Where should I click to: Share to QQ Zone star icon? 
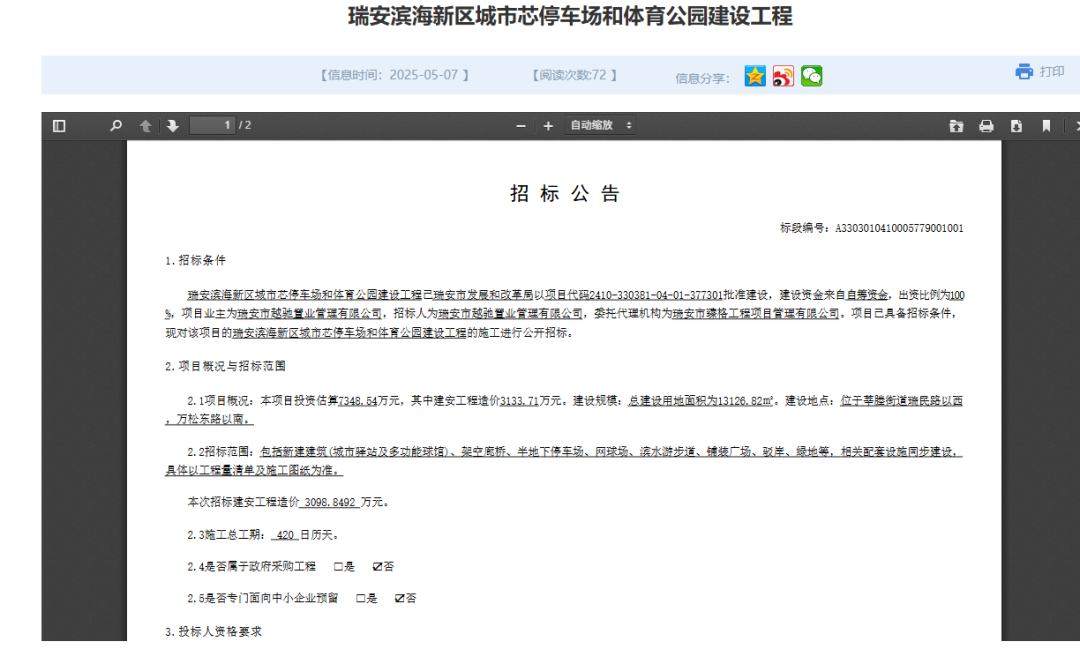(755, 77)
